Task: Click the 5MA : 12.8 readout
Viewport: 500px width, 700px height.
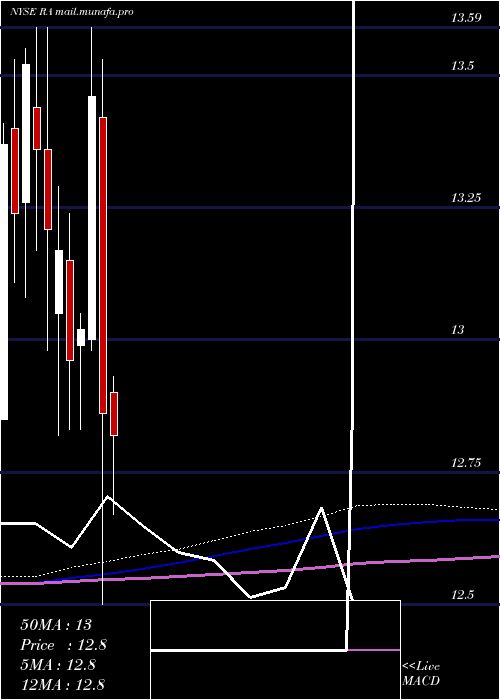Action: [58, 665]
